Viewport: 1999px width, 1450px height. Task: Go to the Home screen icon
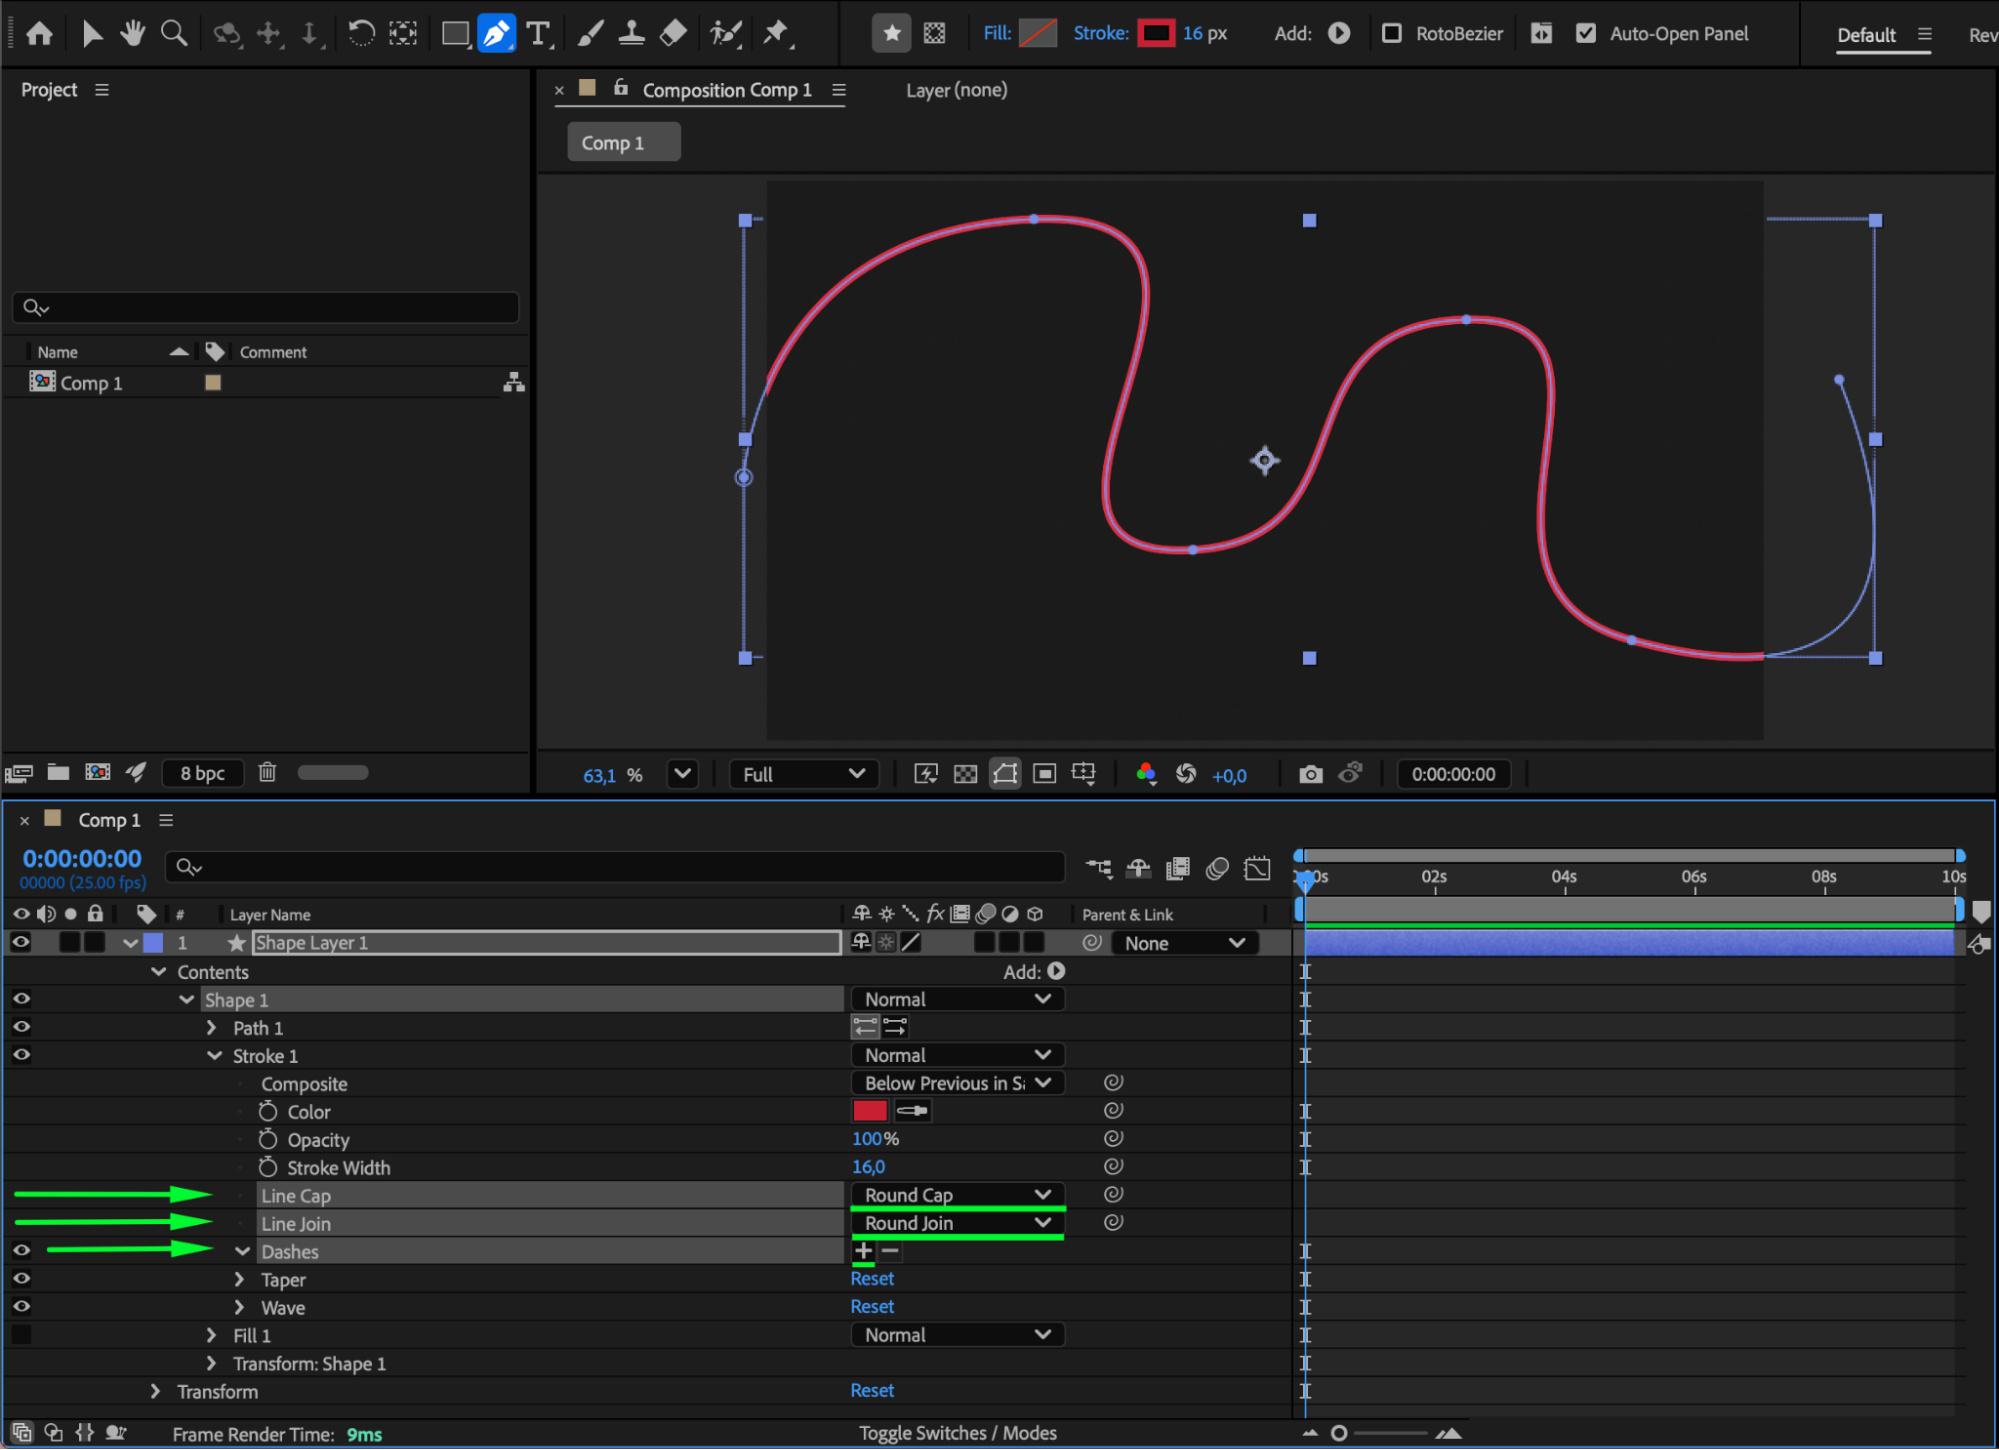39,34
